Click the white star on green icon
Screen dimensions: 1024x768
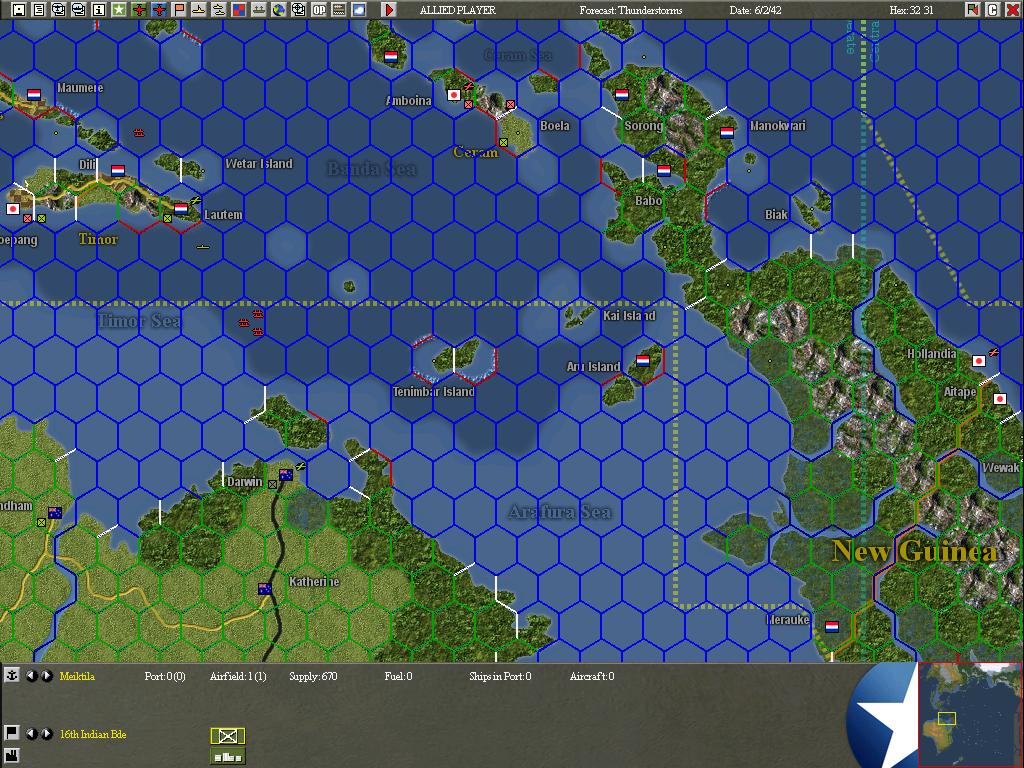tap(118, 9)
